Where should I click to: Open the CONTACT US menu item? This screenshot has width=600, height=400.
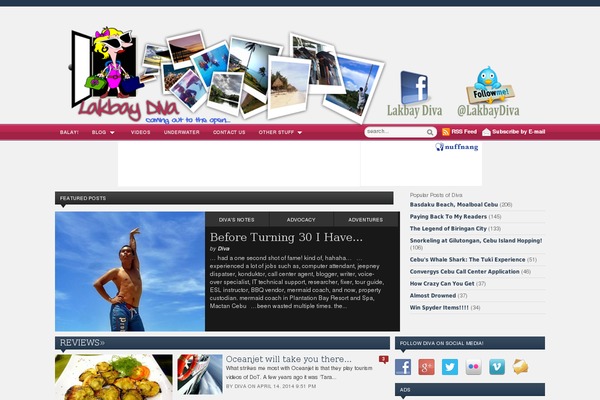tap(229, 132)
